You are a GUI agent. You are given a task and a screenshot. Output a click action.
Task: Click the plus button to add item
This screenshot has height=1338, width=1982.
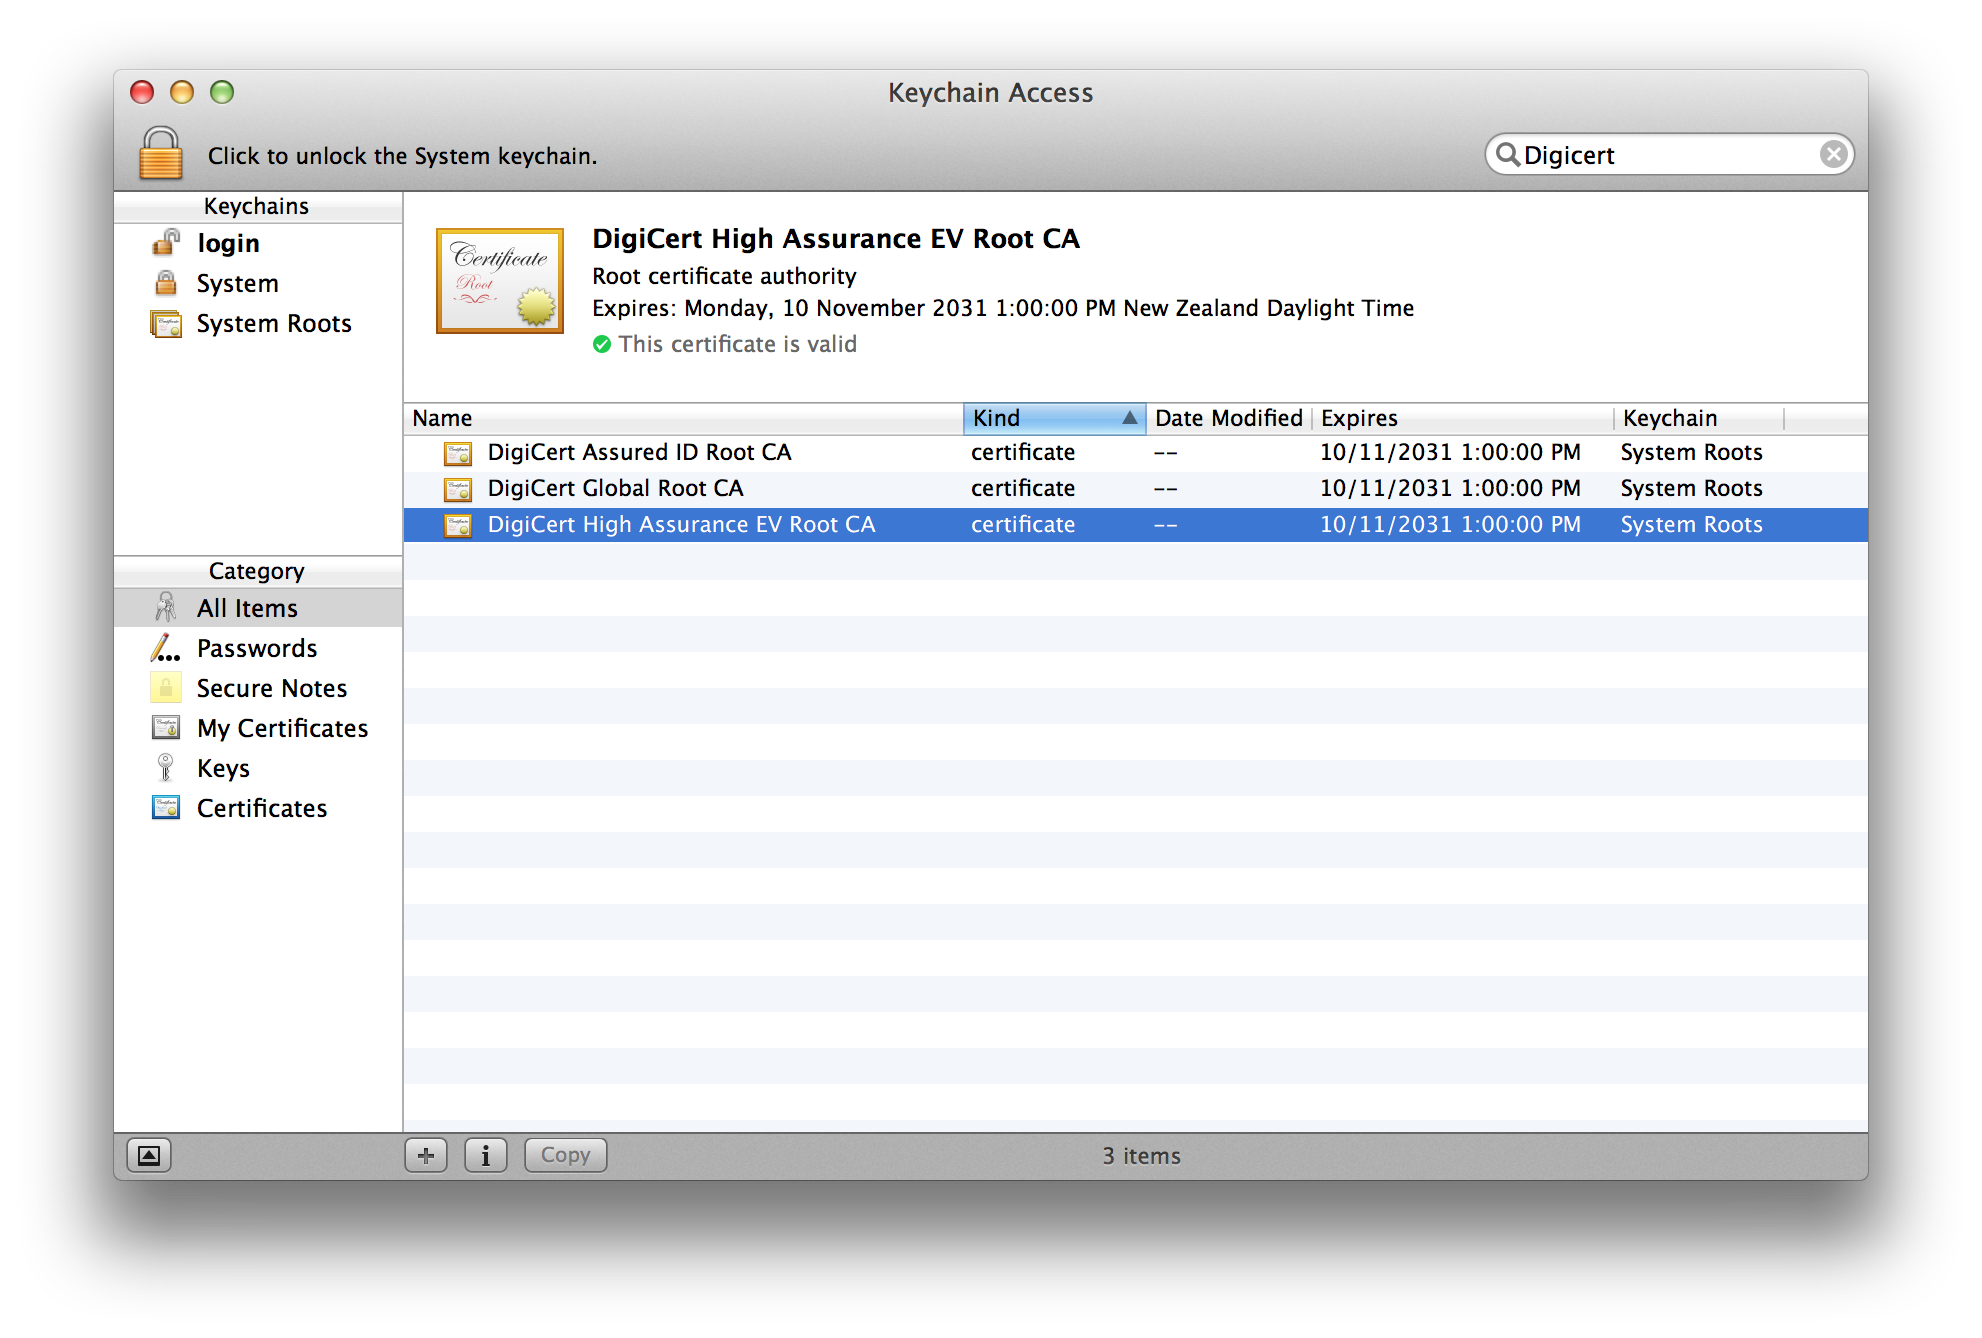(x=426, y=1155)
